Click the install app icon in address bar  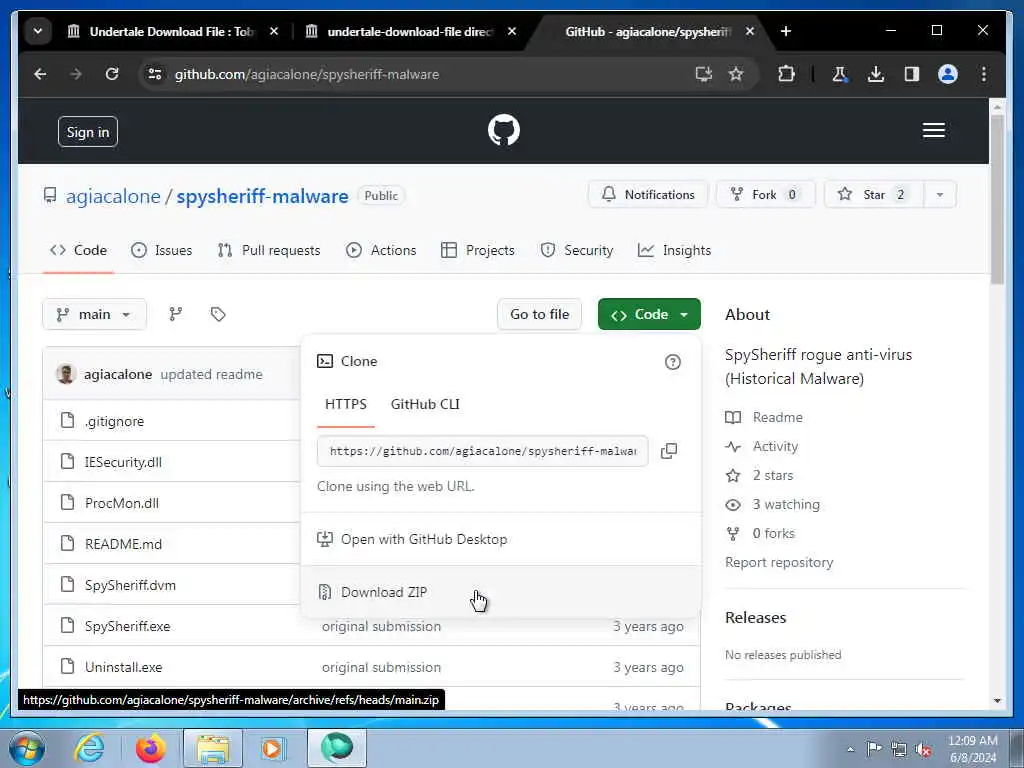(x=703, y=74)
